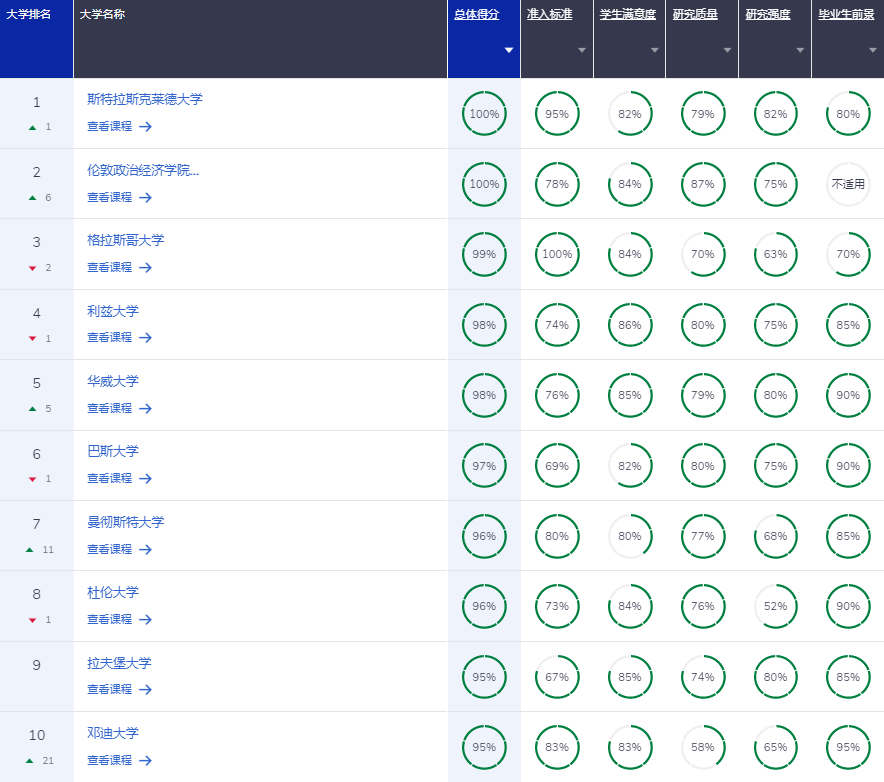This screenshot has width=884, height=782.
Task: Click green up-arrow rank change for 斯特拉斯克莱德大学
Action: pyautogui.click(x=33, y=127)
